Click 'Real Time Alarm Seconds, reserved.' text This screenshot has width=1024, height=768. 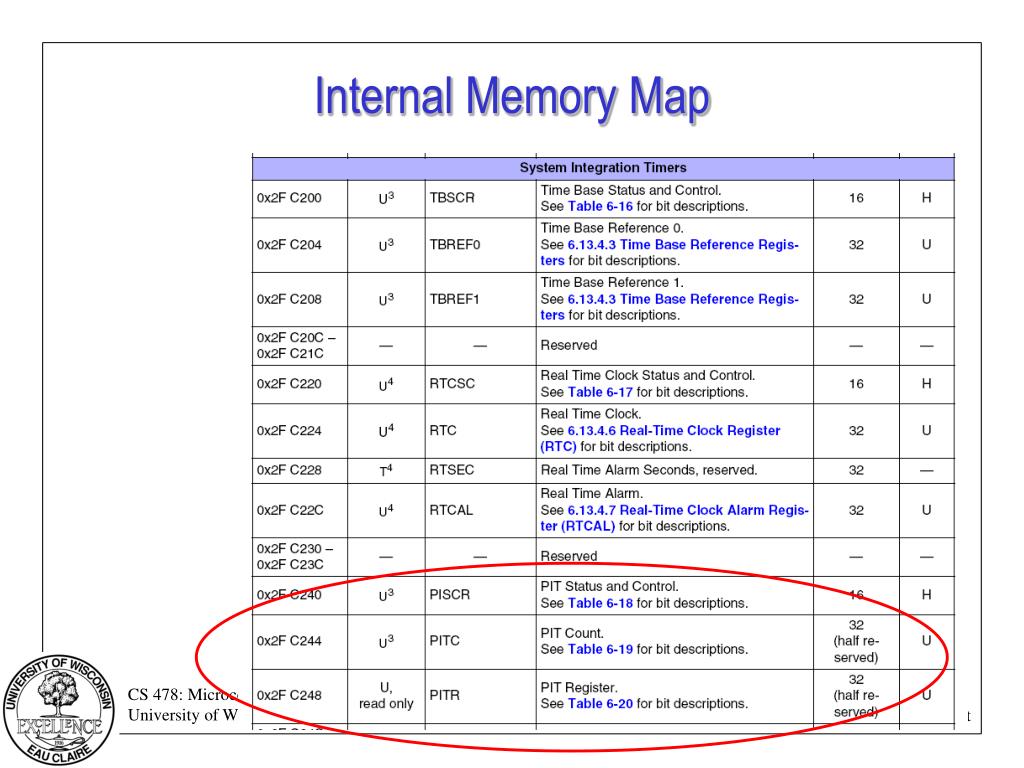coord(648,470)
